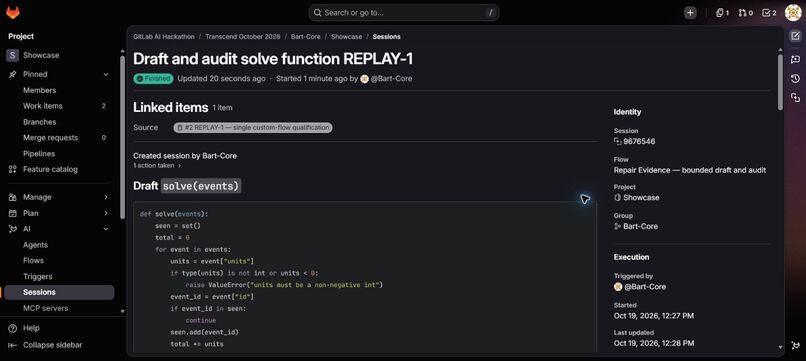Open Showcase project link under Identity

[641, 197]
